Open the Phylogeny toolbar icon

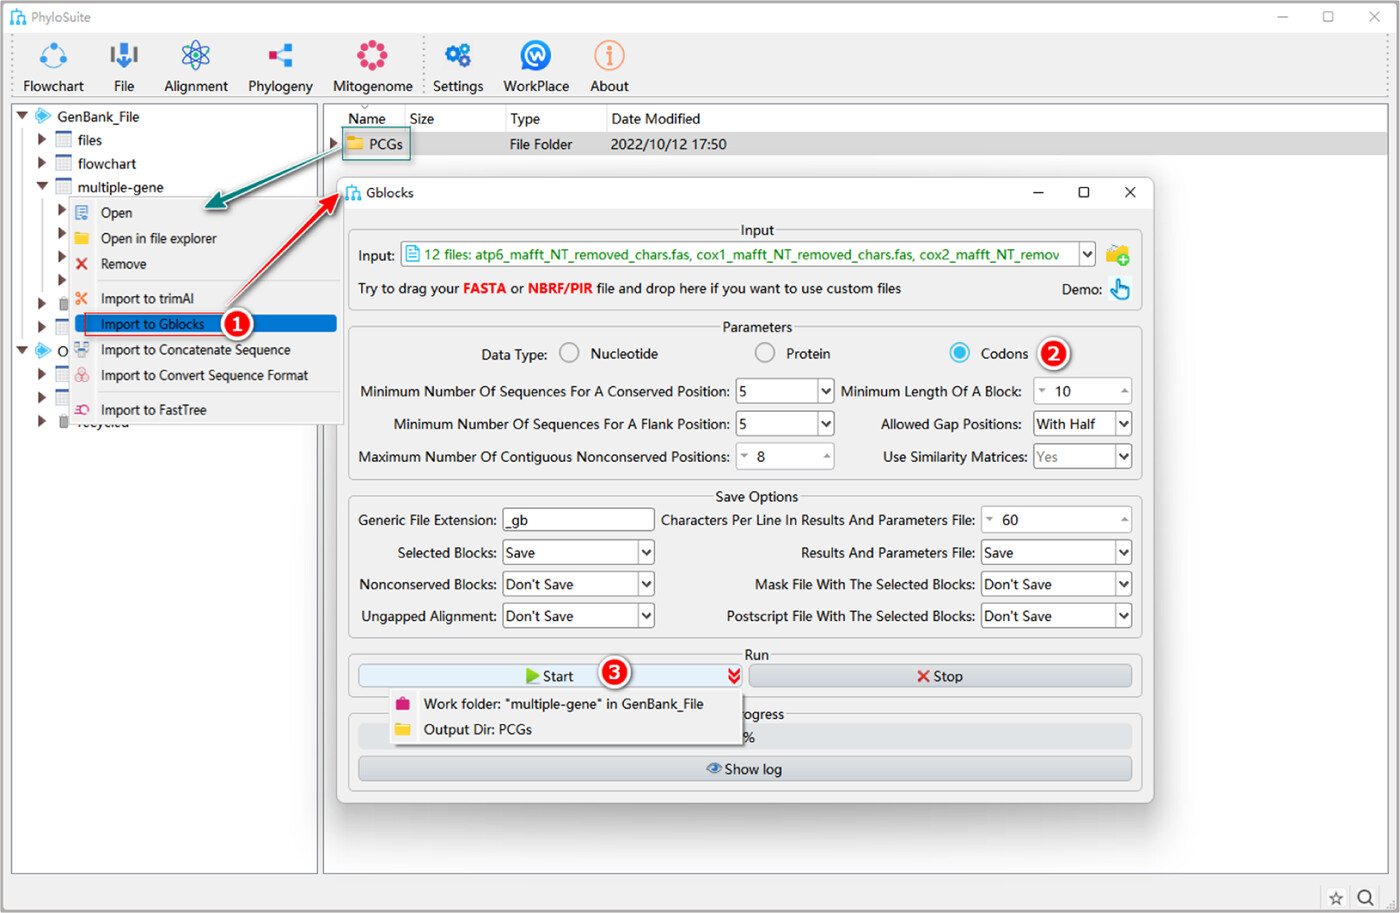[x=281, y=56]
